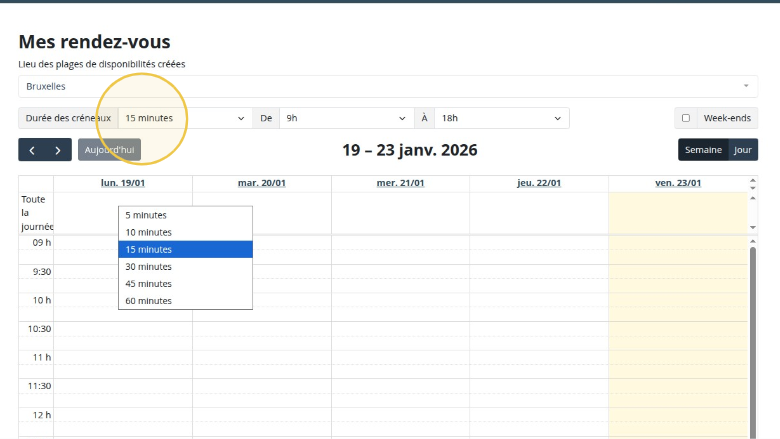Open the start hour 9h dropdown
The image size is (780, 439).
click(x=346, y=118)
